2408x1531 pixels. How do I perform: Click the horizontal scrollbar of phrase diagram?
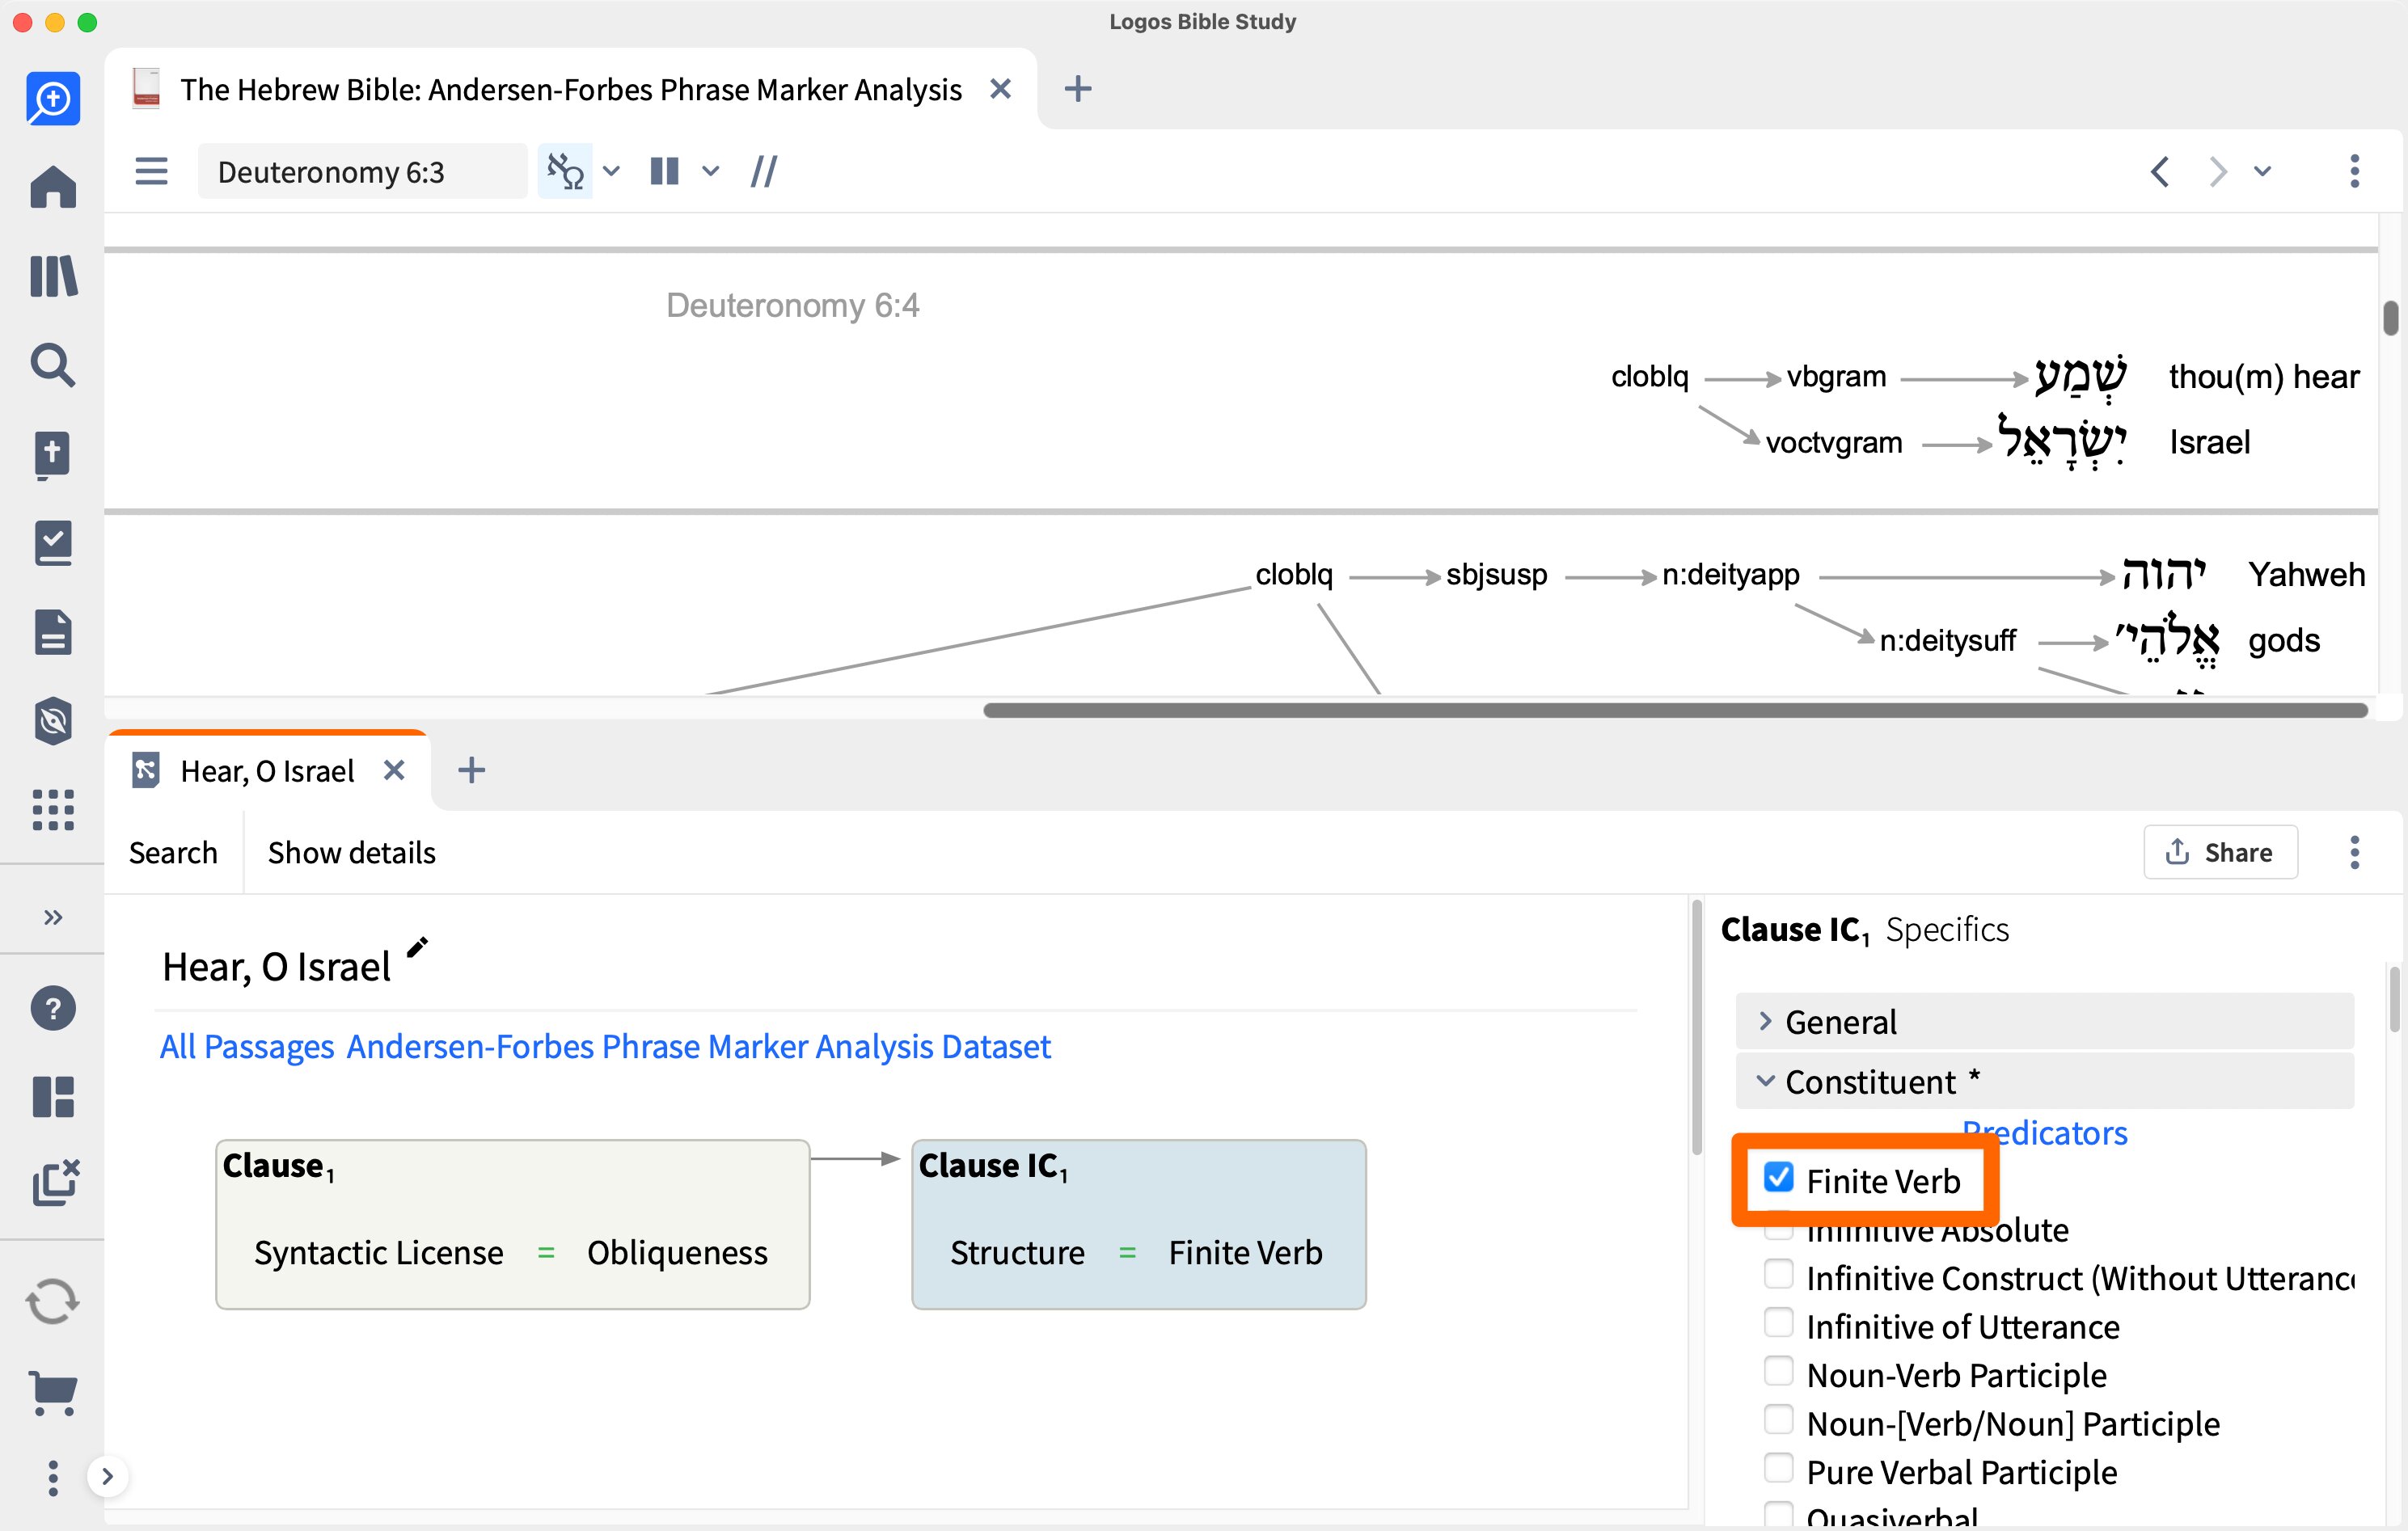pos(1675,710)
